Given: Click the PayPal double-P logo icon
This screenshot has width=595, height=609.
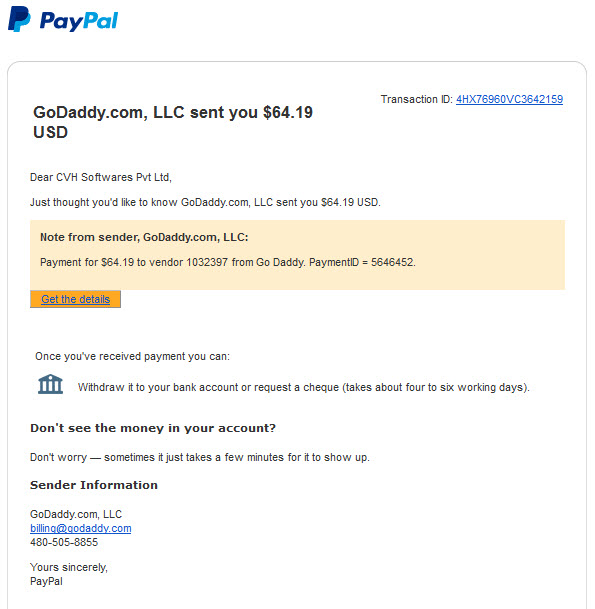Looking at the screenshot, I should click(x=19, y=19).
